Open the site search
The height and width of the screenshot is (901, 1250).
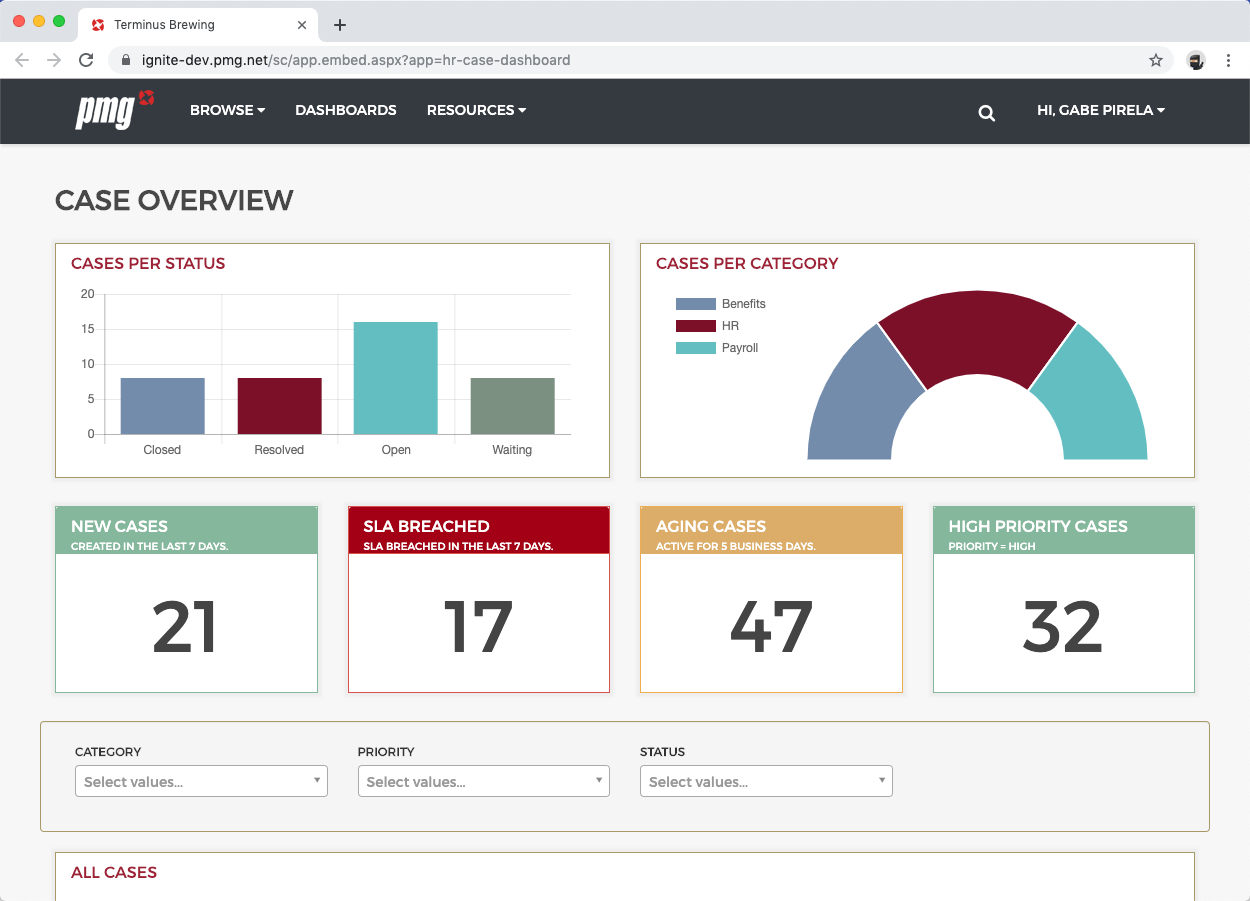pos(987,113)
